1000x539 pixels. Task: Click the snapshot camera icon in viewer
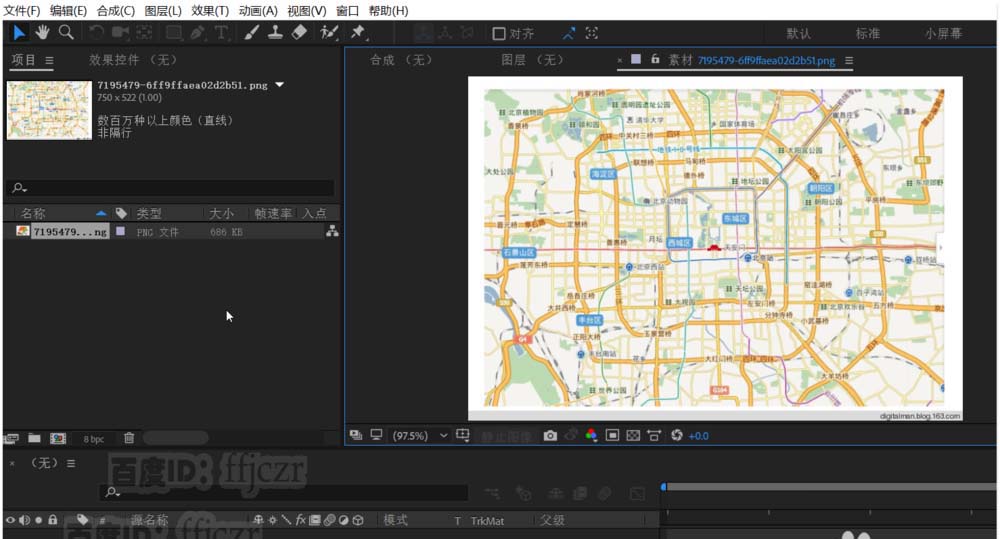pos(550,436)
